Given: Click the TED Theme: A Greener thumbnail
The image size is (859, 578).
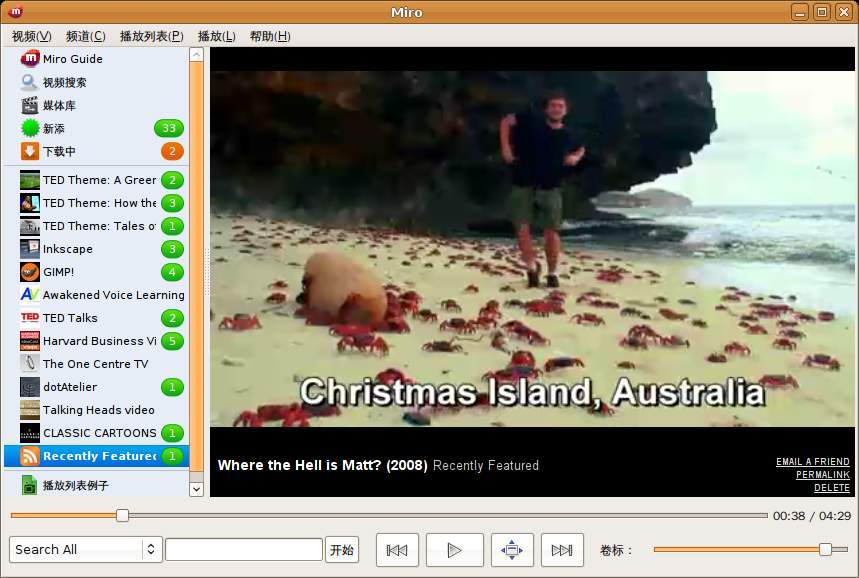Looking at the screenshot, I should [x=30, y=180].
